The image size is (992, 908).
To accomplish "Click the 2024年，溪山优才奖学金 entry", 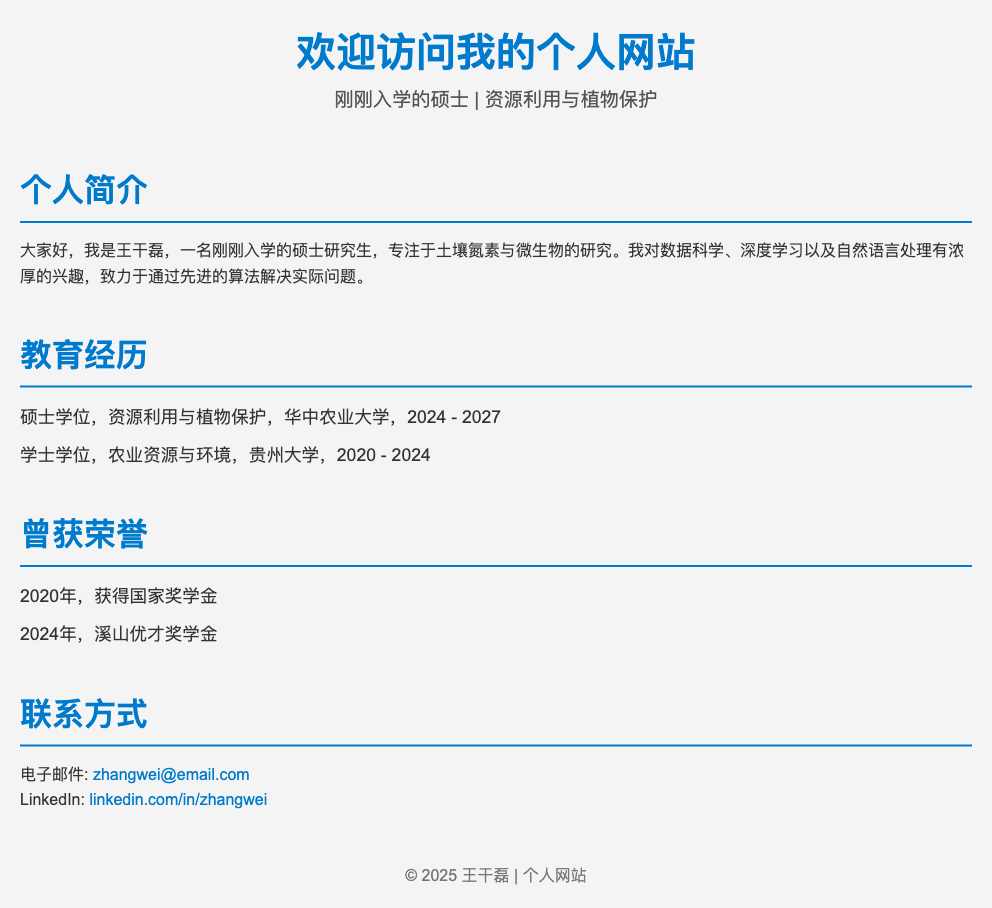I will coord(118,634).
